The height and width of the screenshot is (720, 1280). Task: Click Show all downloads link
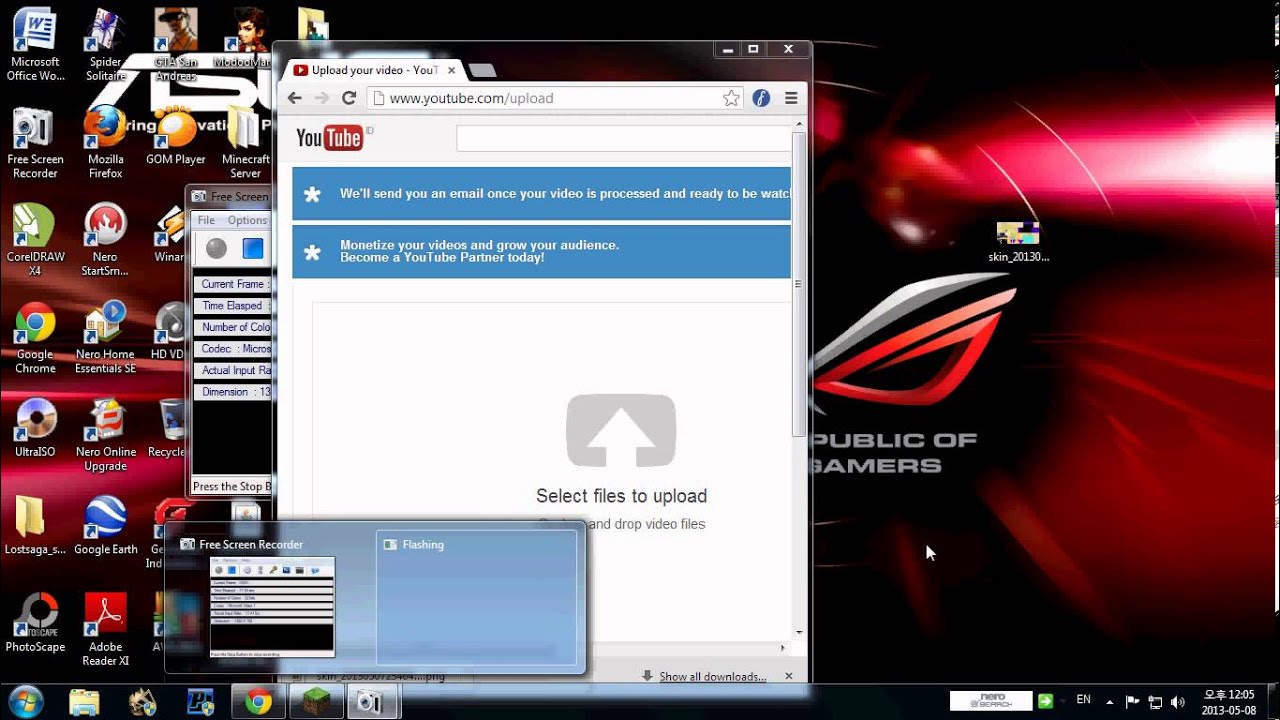click(x=713, y=677)
